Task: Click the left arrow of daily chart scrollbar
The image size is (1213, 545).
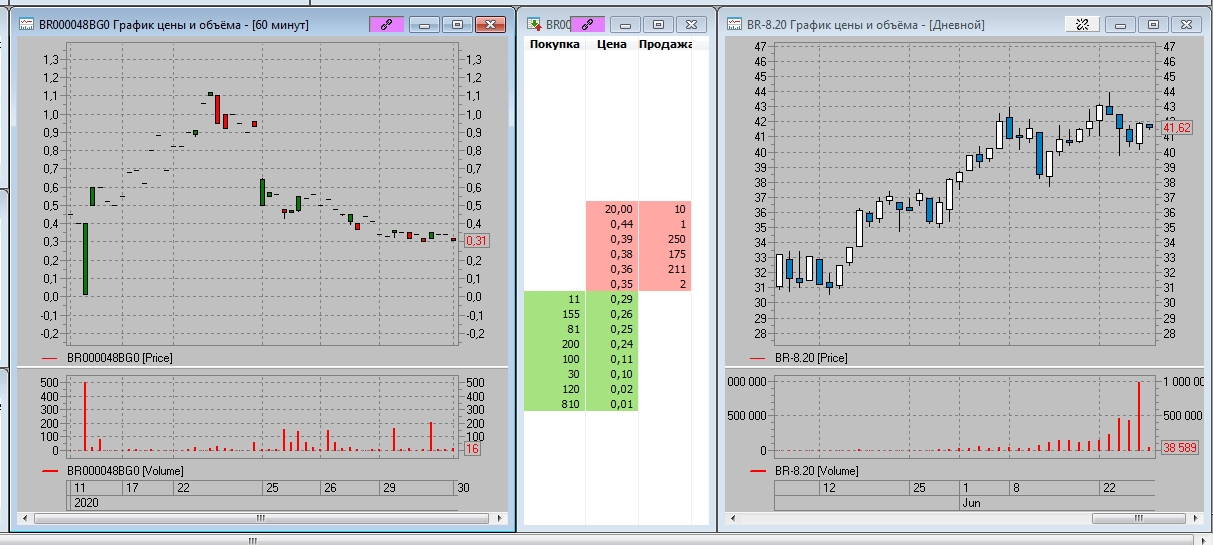Action: (x=734, y=518)
